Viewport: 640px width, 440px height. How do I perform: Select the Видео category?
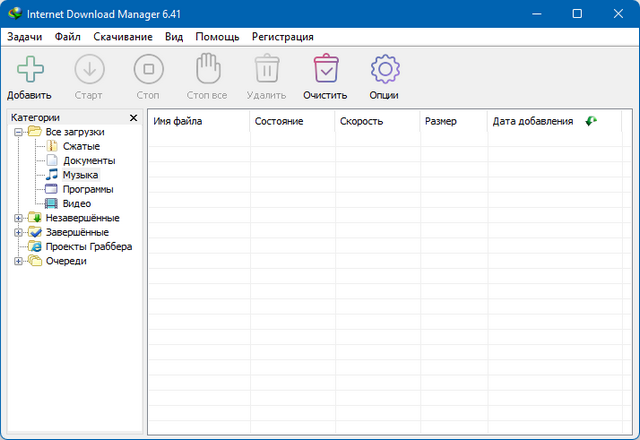click(76, 203)
